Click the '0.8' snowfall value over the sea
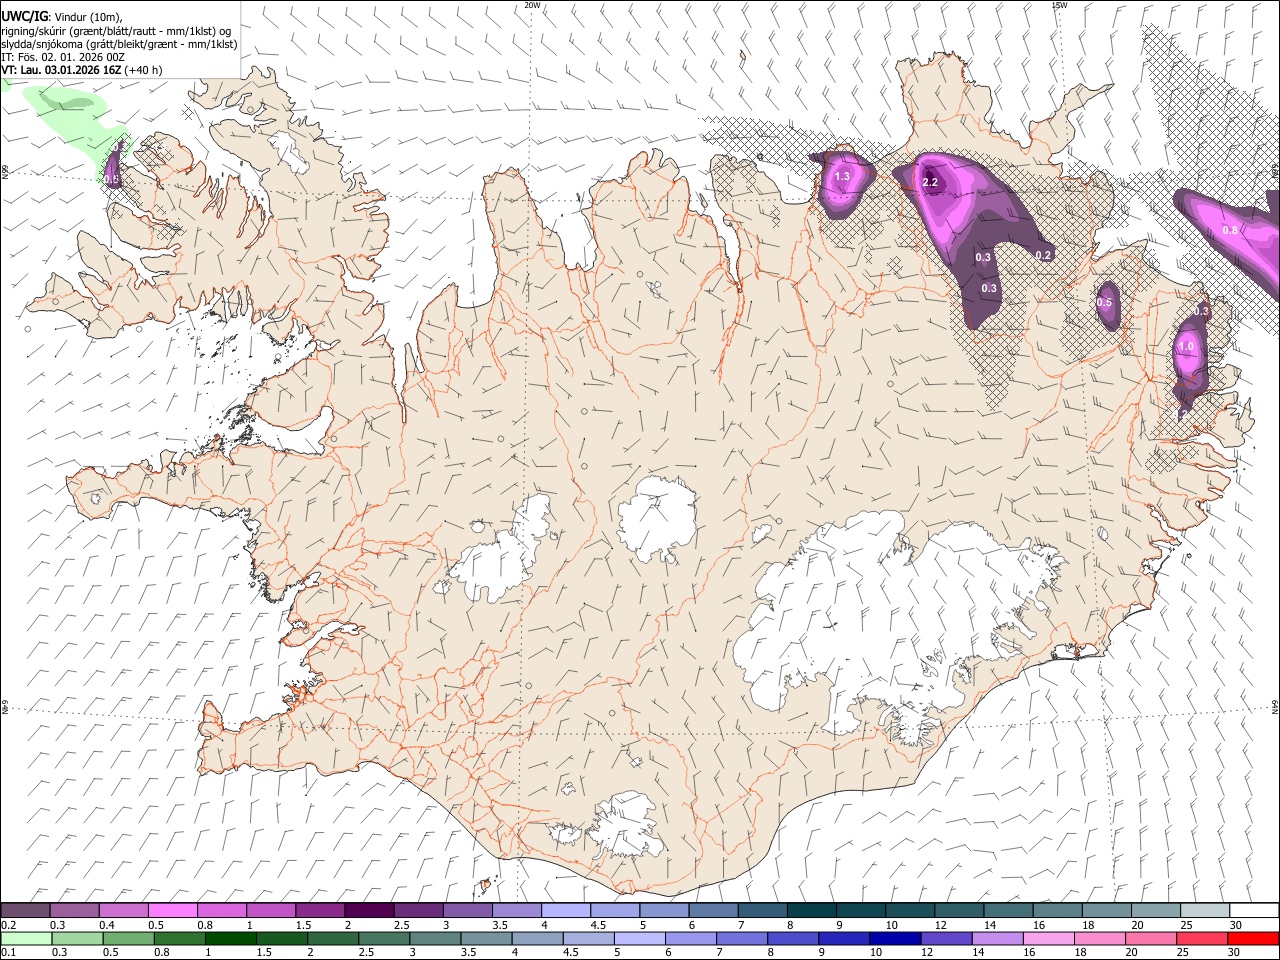 (1230, 230)
